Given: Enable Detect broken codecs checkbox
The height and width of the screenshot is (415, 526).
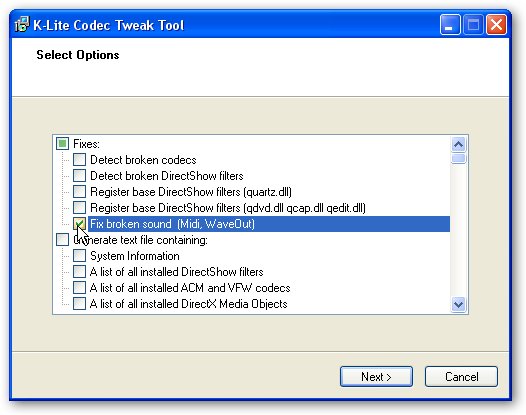Looking at the screenshot, I should [80, 160].
